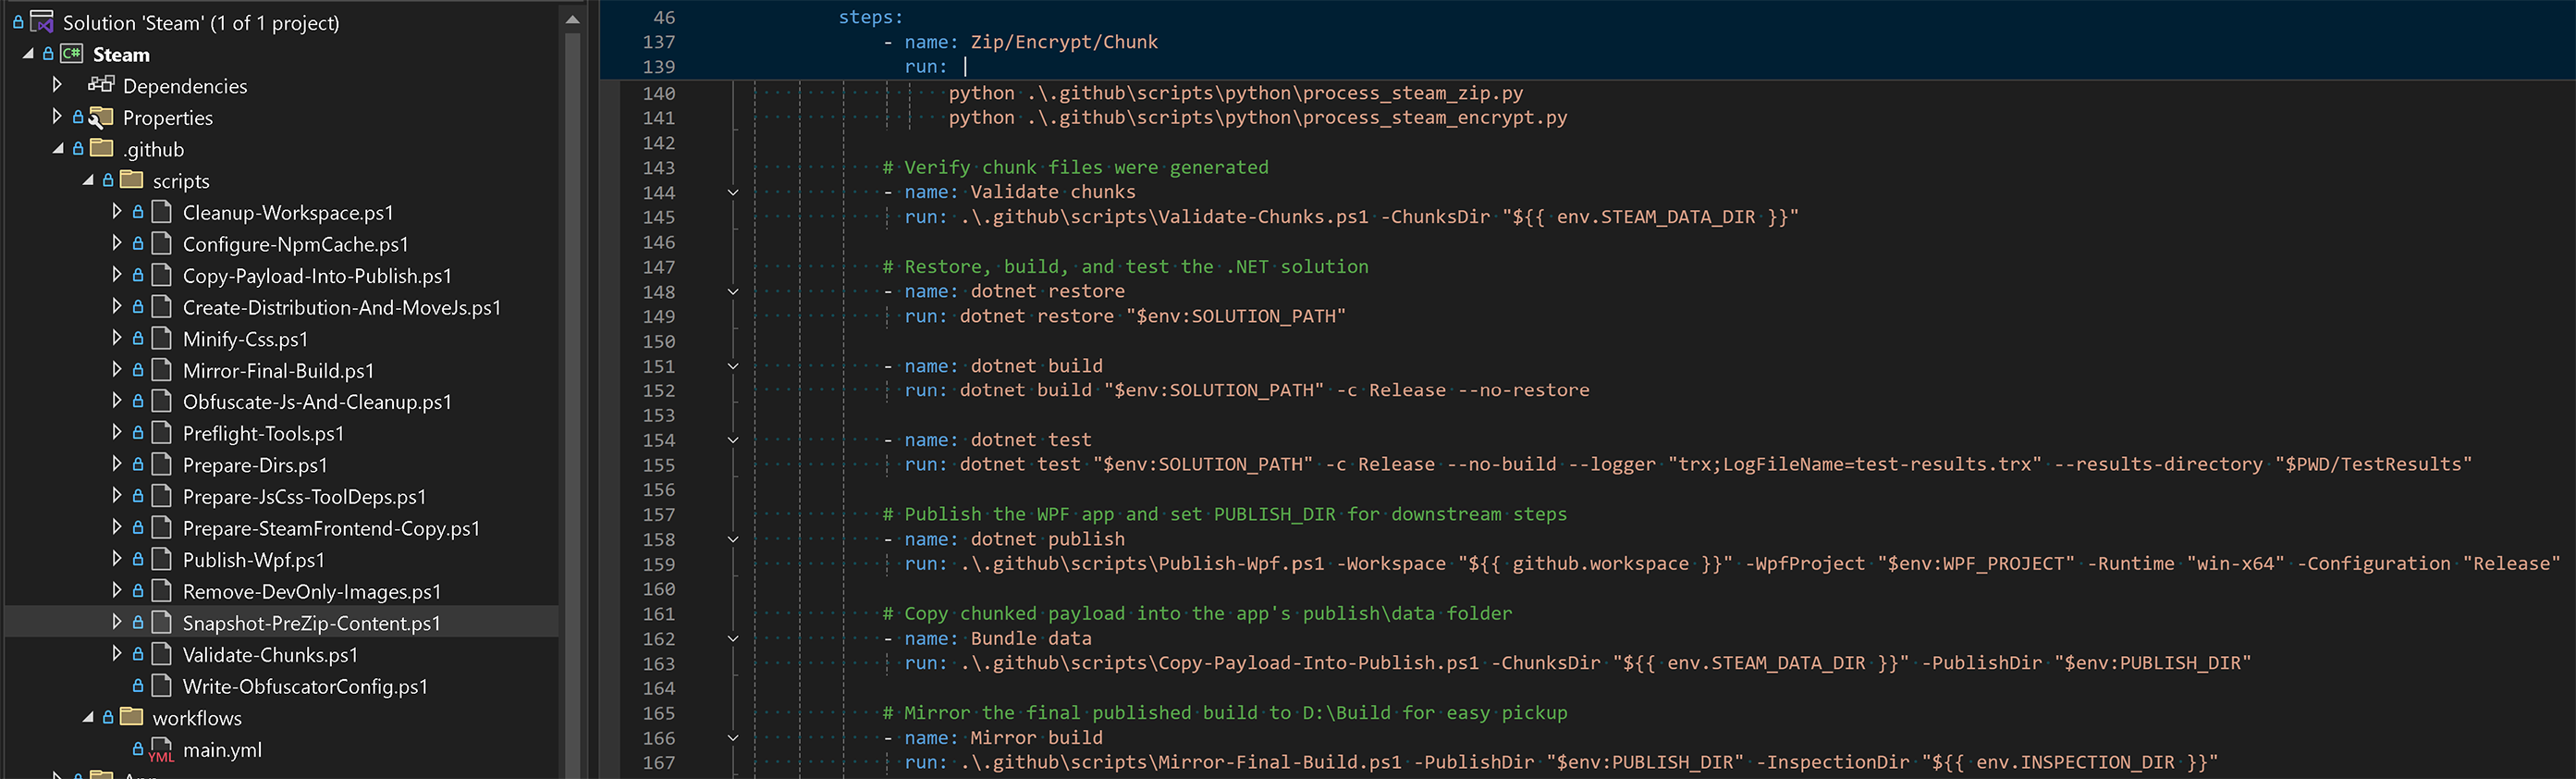Click the Solution 'Steam' icon
This screenshot has width=2576, height=779.
click(x=42, y=22)
